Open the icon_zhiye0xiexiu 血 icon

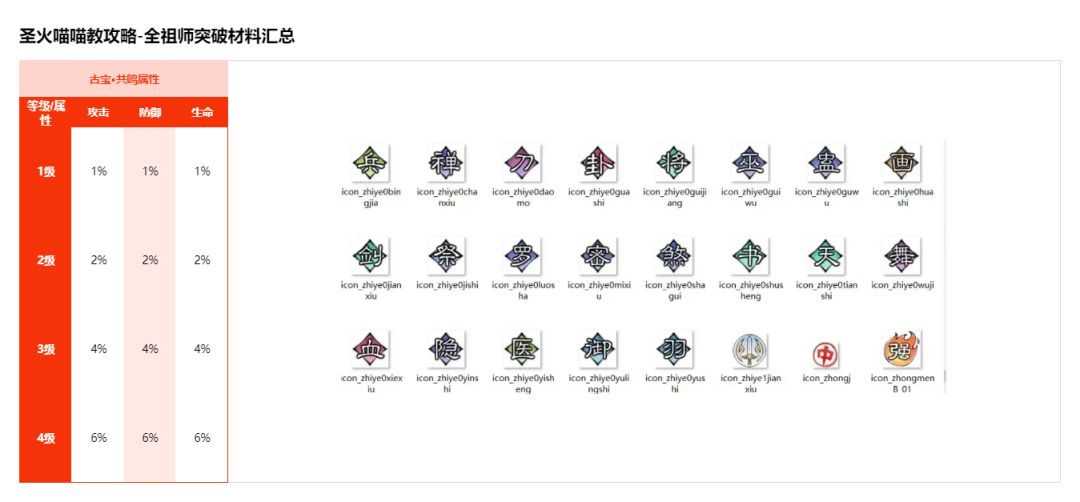(371, 348)
